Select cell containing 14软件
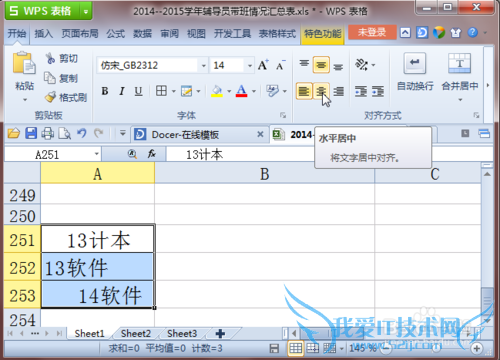The height and width of the screenshot is (360, 500). (x=97, y=295)
